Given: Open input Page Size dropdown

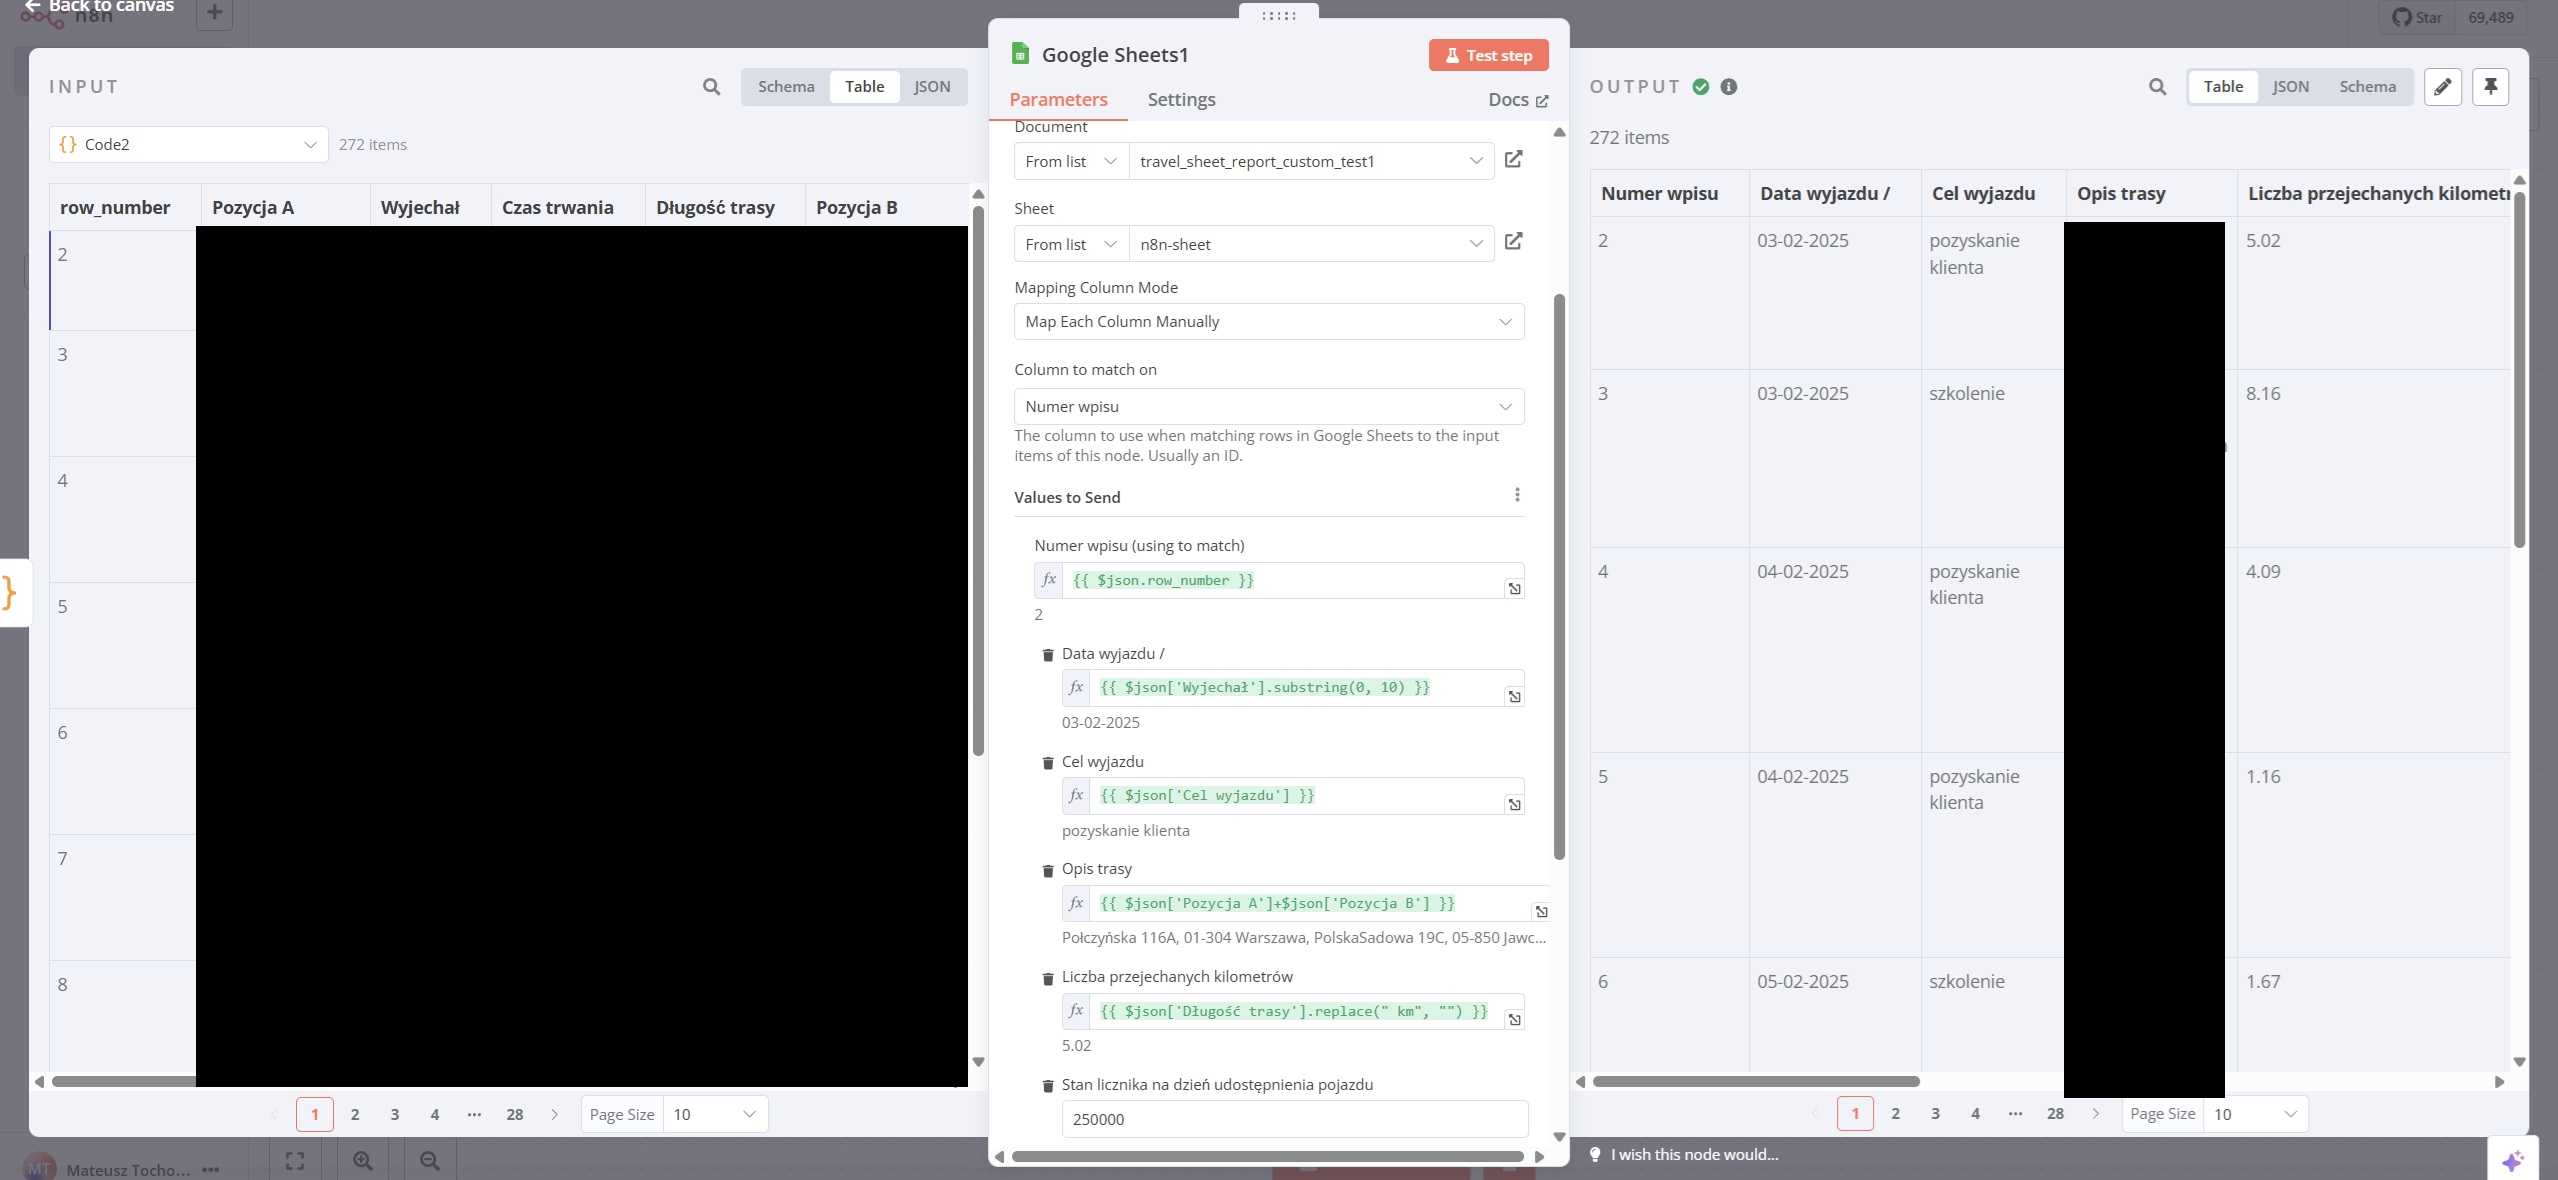Looking at the screenshot, I should pos(715,1114).
